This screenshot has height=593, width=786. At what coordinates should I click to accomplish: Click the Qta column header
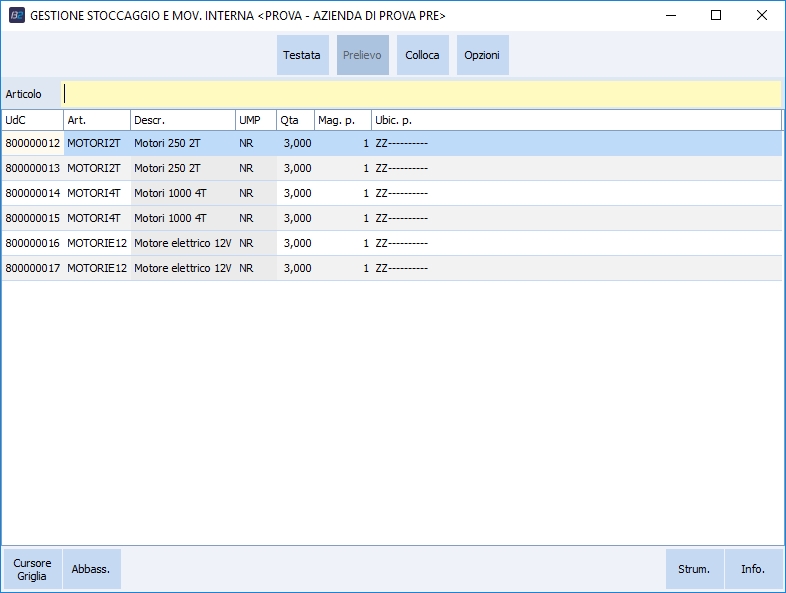pyautogui.click(x=295, y=120)
